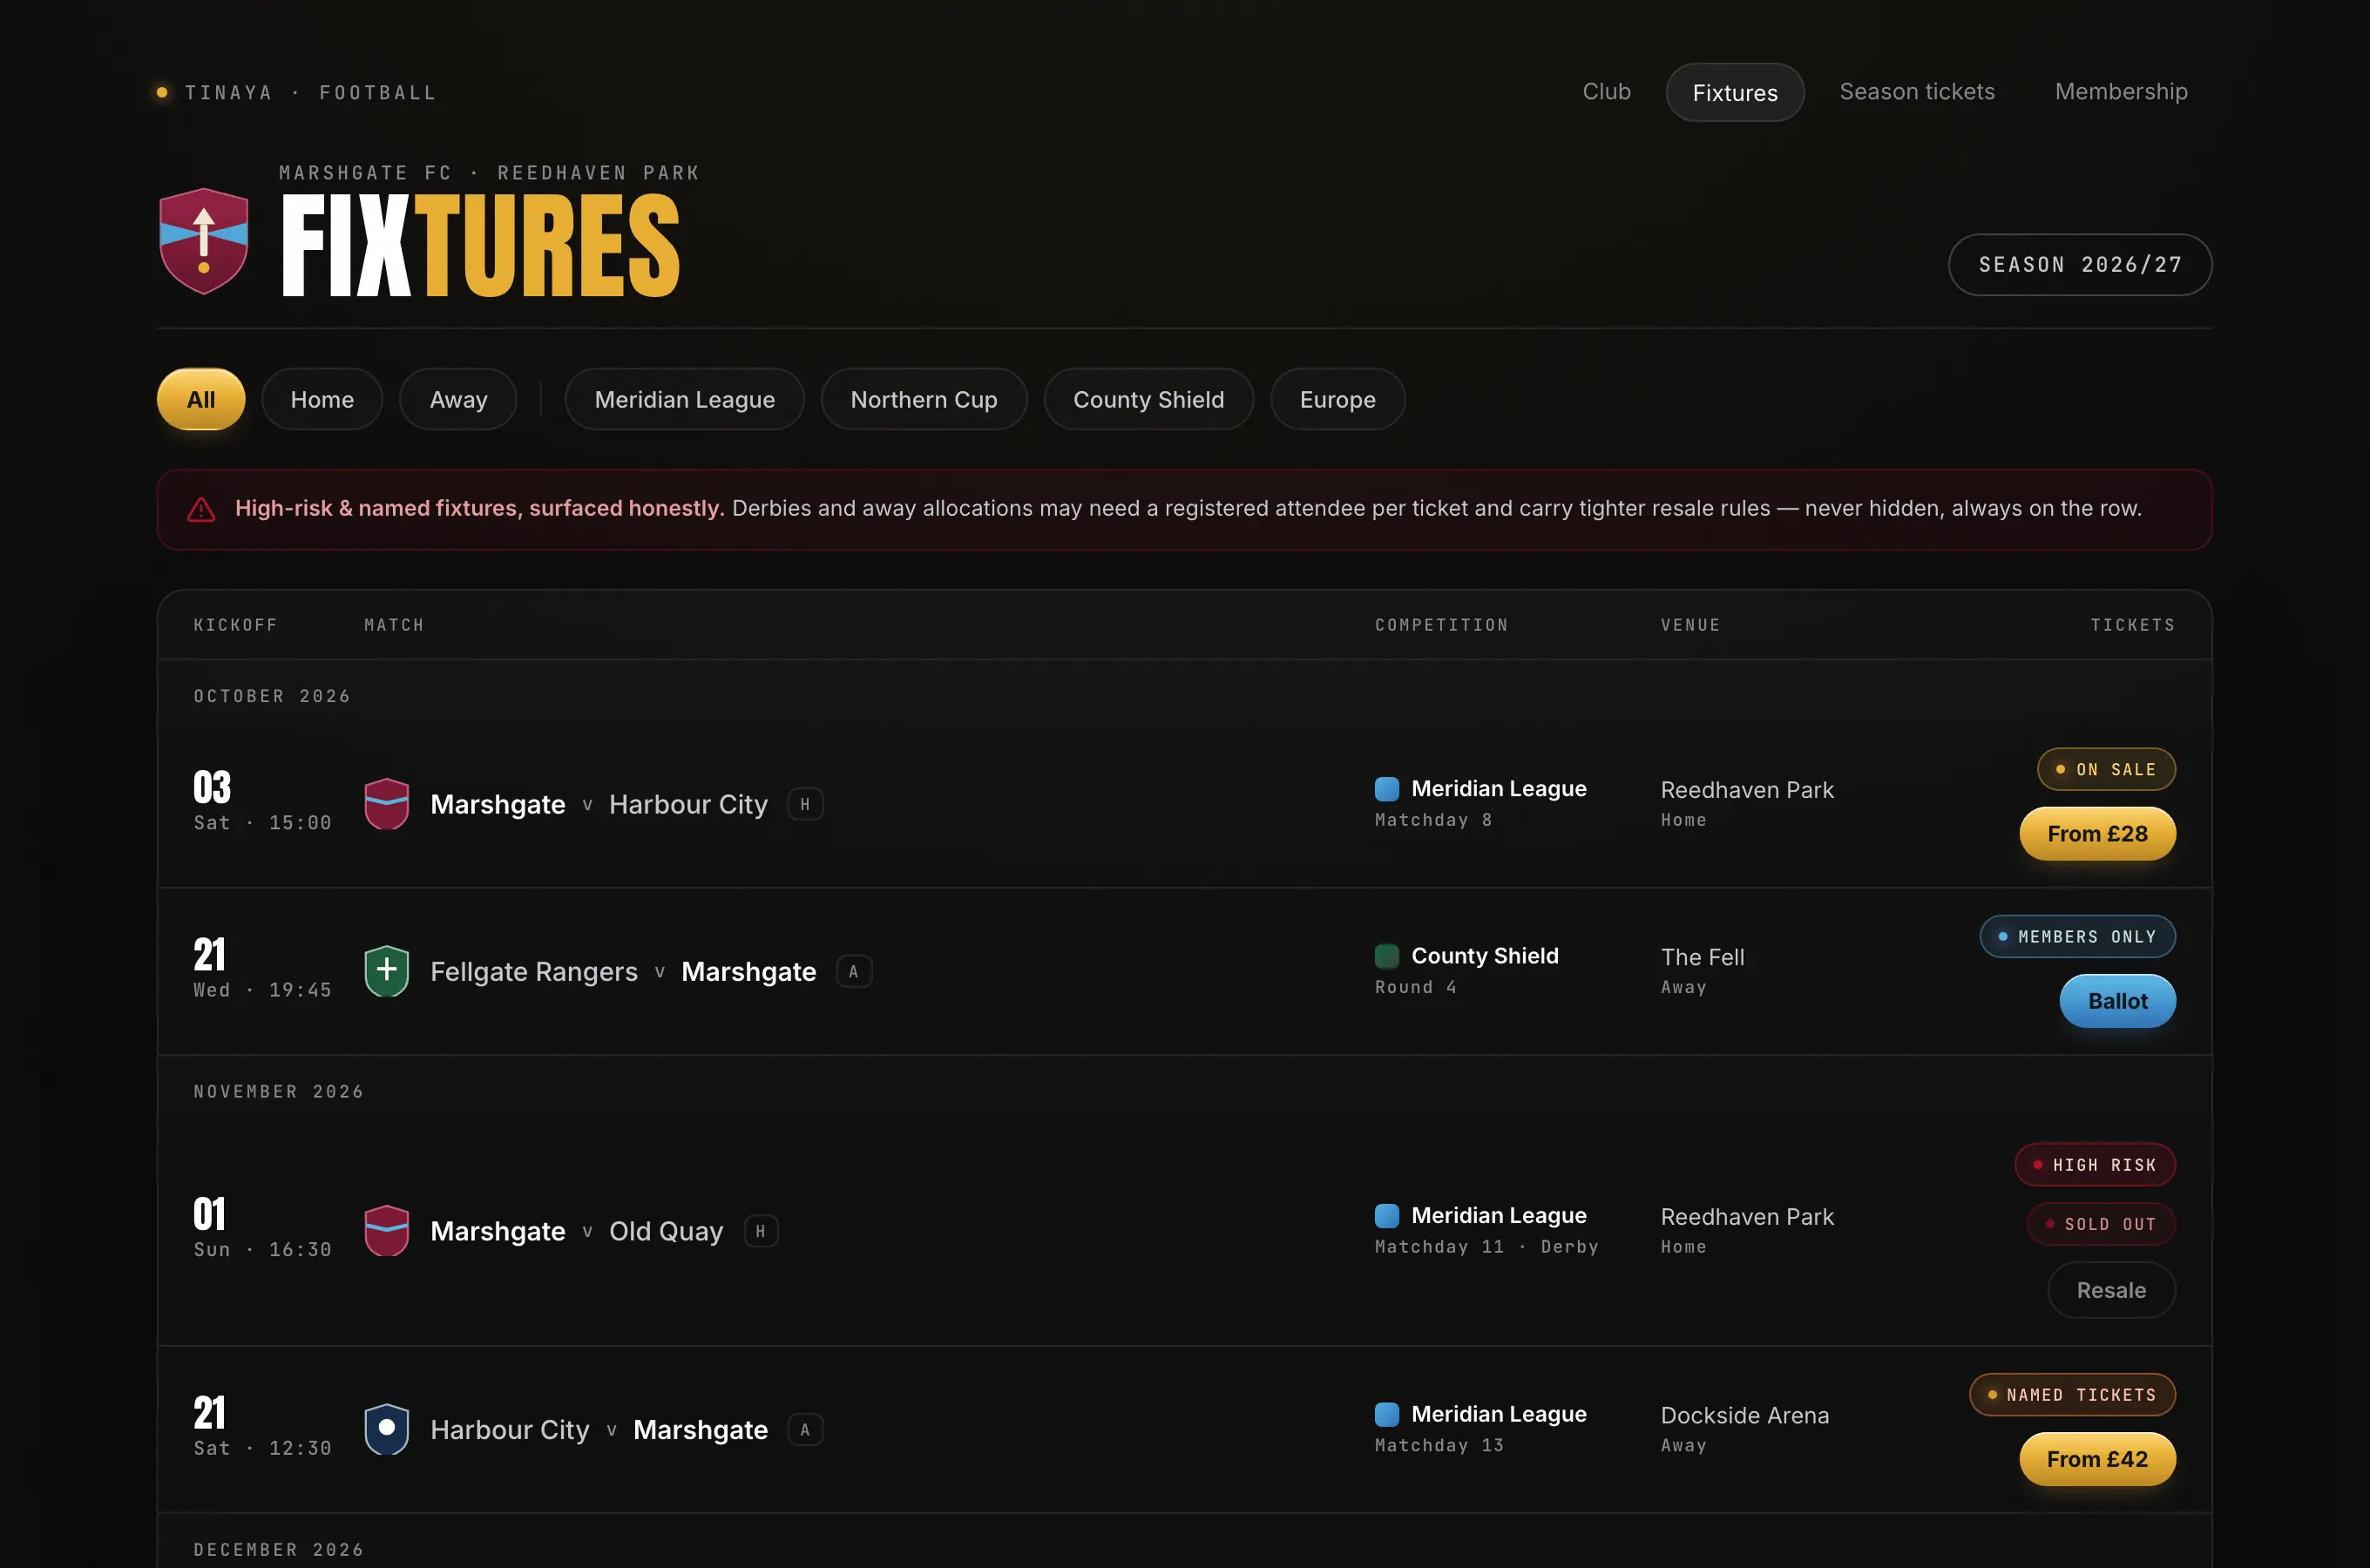This screenshot has width=2370, height=1568.
Task: Click the ON SALE status badge
Action: click(x=2106, y=769)
